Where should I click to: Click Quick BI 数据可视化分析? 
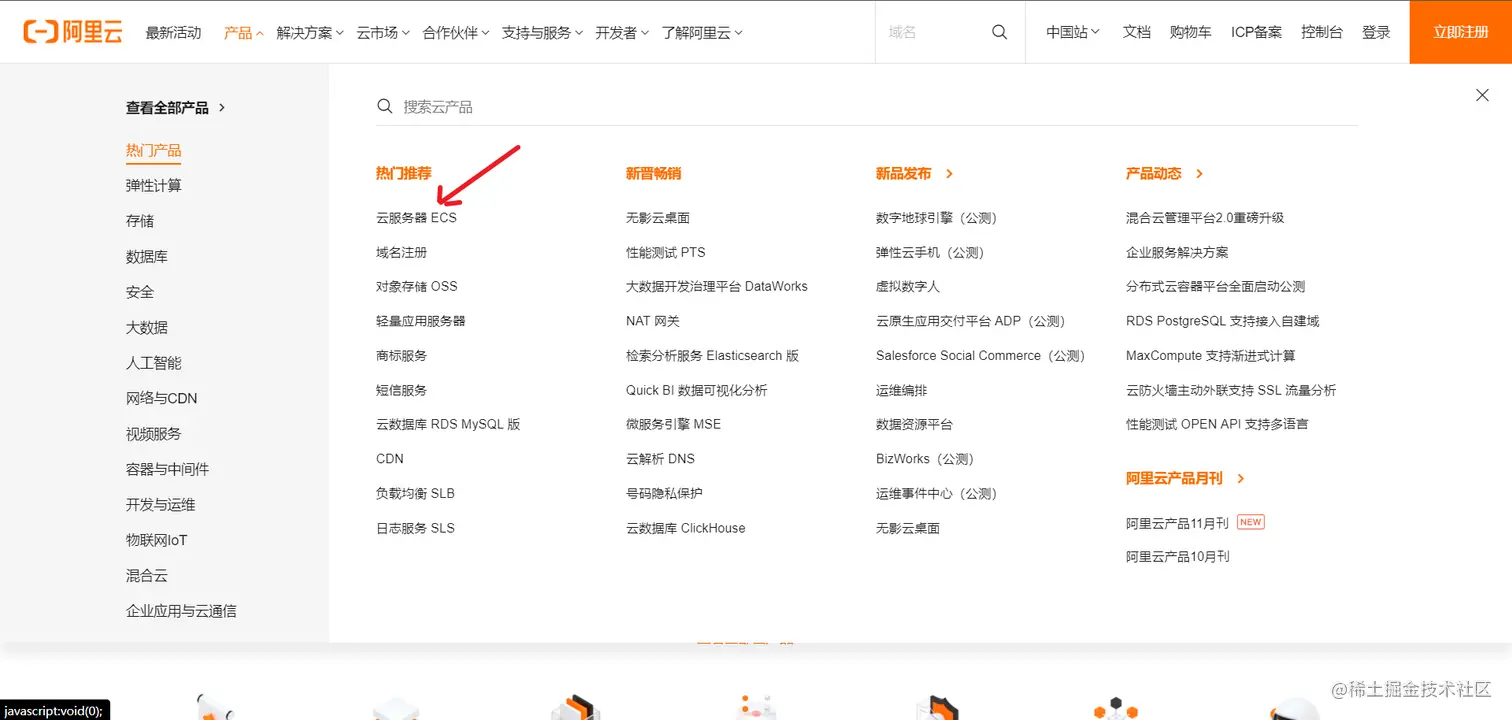[697, 390]
